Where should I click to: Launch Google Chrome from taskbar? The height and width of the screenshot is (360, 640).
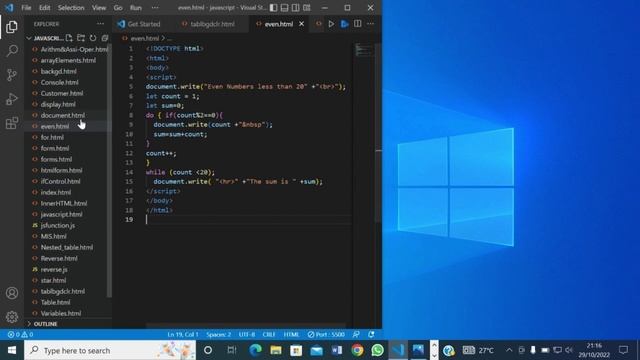click(x=357, y=350)
